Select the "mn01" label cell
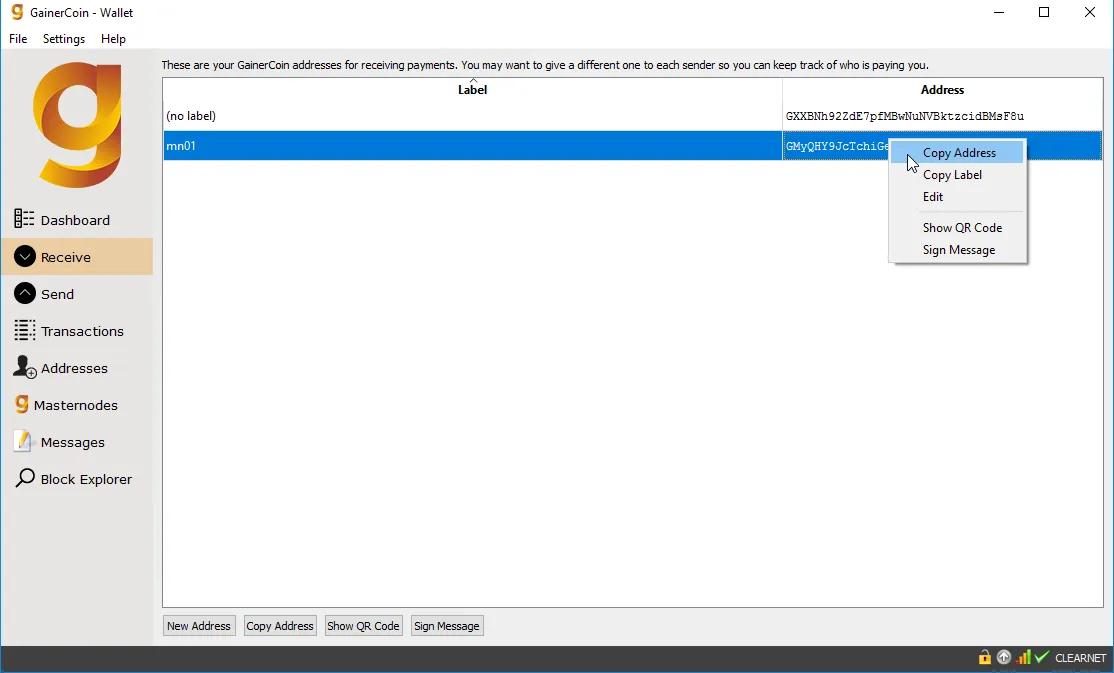Image resolution: width=1114 pixels, height=673 pixels. coord(472,146)
